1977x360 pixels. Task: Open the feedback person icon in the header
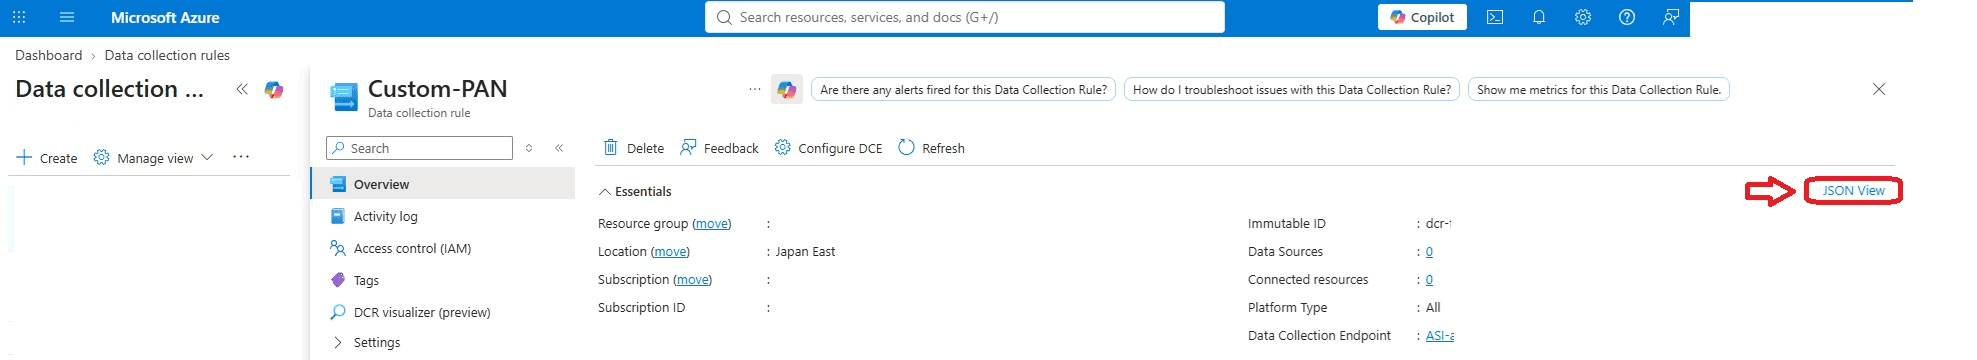pyautogui.click(x=1671, y=17)
